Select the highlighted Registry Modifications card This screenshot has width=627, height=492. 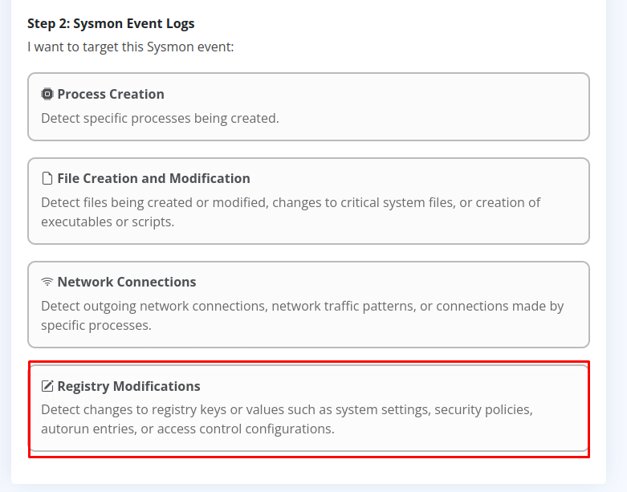[x=308, y=408]
